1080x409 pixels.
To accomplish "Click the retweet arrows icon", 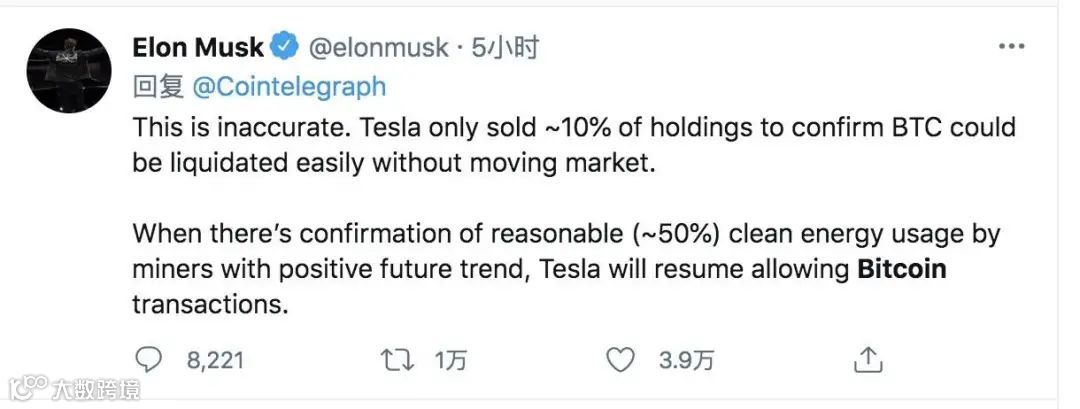I will pyautogui.click(x=397, y=360).
